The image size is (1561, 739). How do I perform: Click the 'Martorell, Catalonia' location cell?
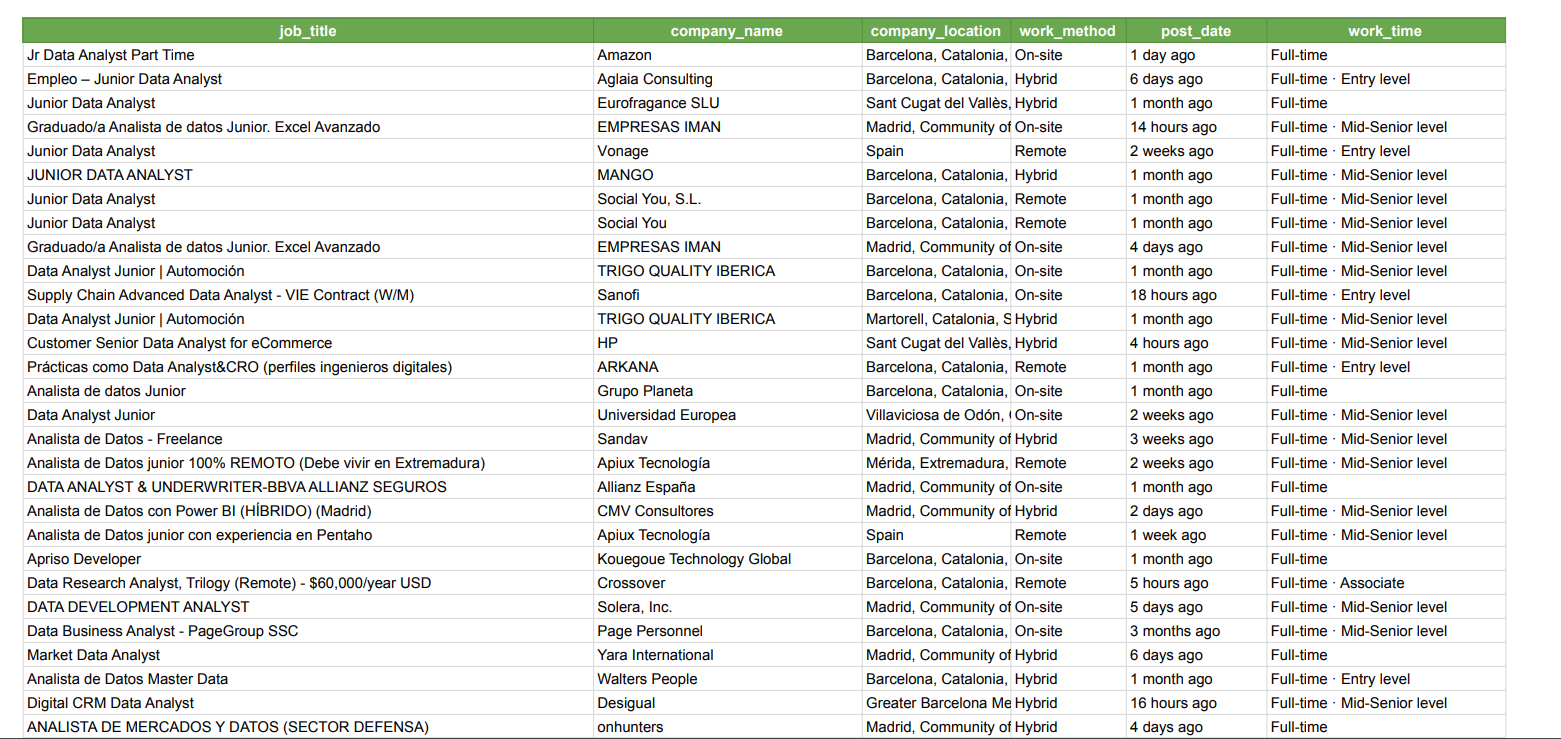(936, 319)
